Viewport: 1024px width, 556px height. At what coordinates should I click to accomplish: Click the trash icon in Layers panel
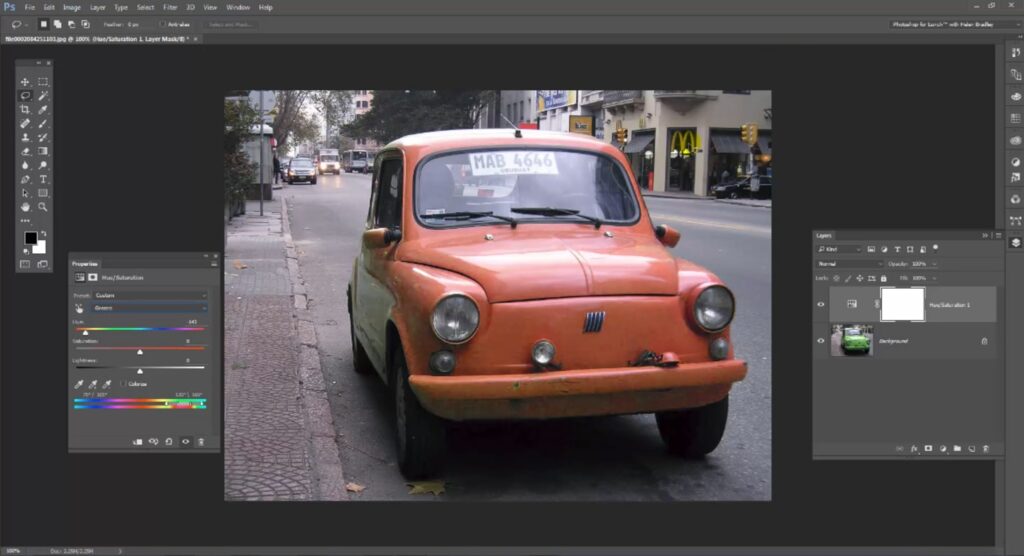(x=985, y=449)
